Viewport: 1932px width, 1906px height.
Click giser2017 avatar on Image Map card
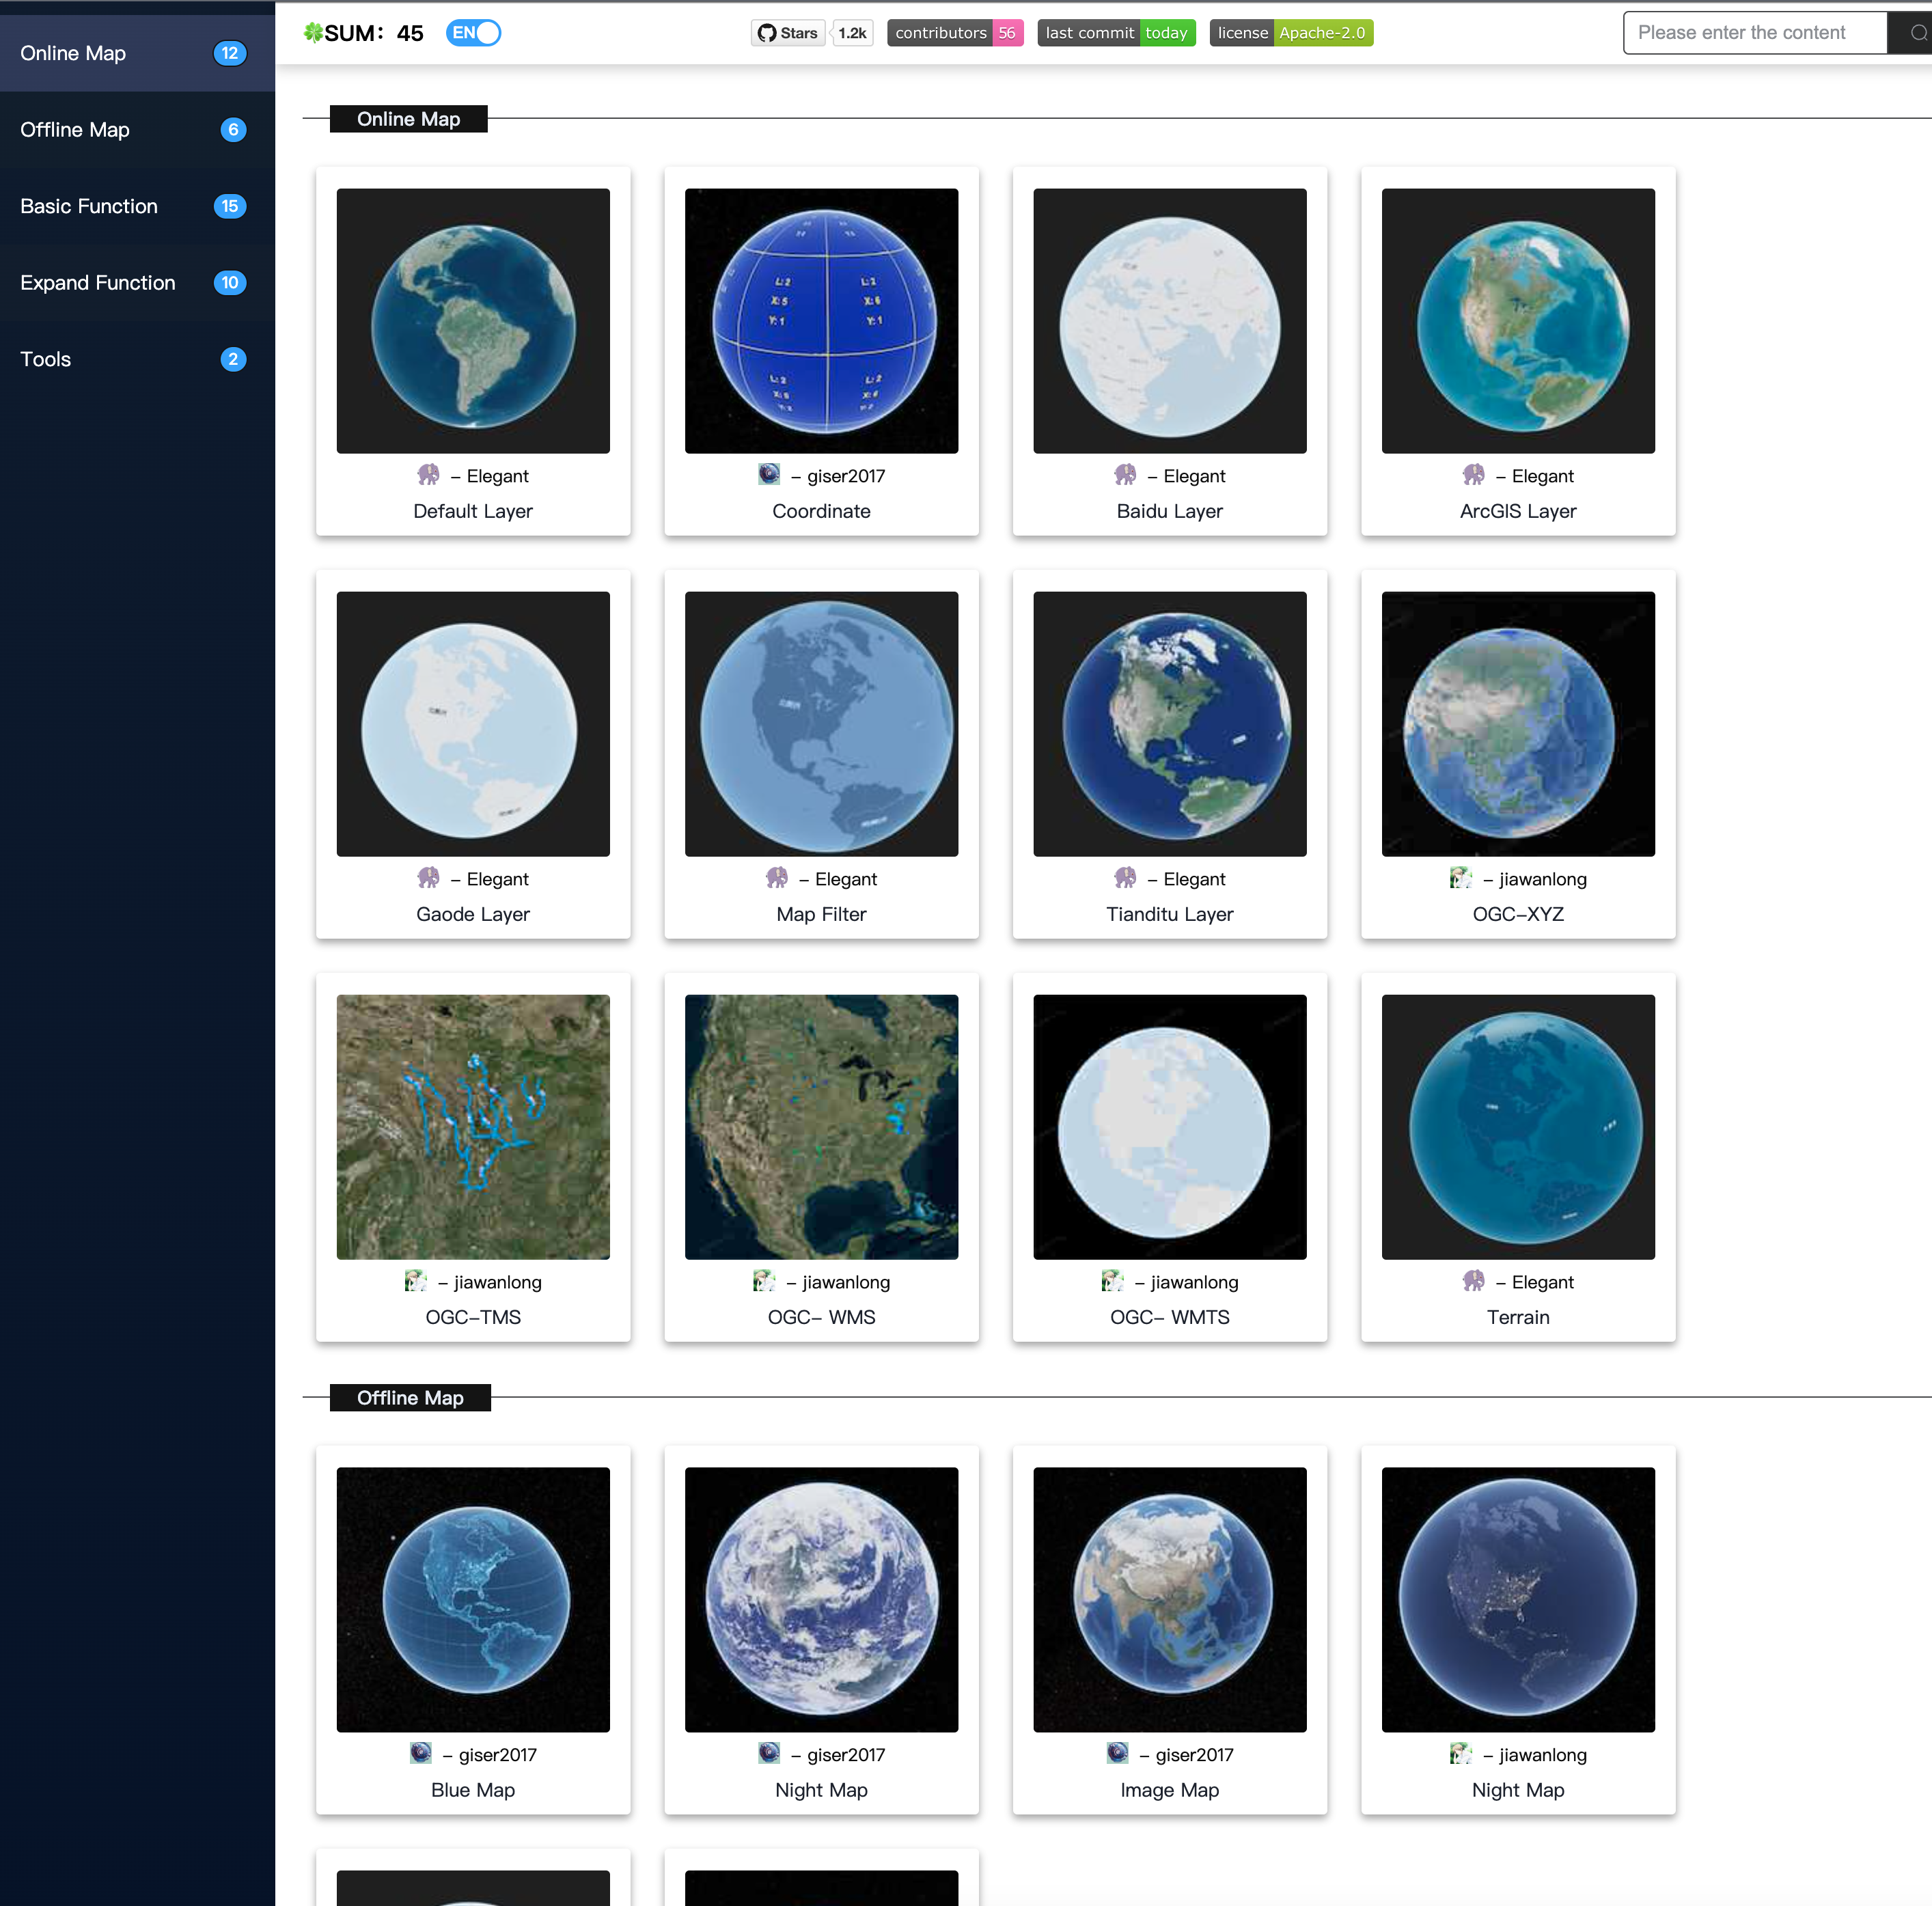point(1118,1754)
